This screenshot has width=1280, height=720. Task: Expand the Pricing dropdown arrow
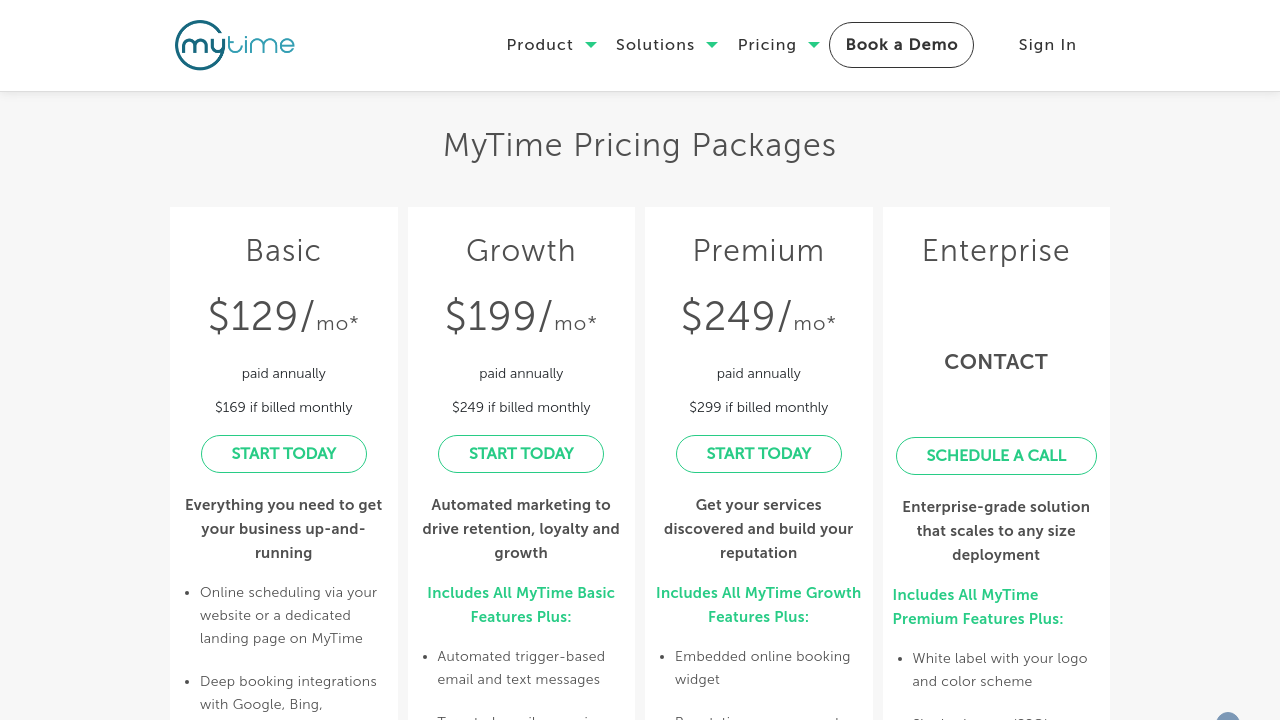click(x=814, y=45)
